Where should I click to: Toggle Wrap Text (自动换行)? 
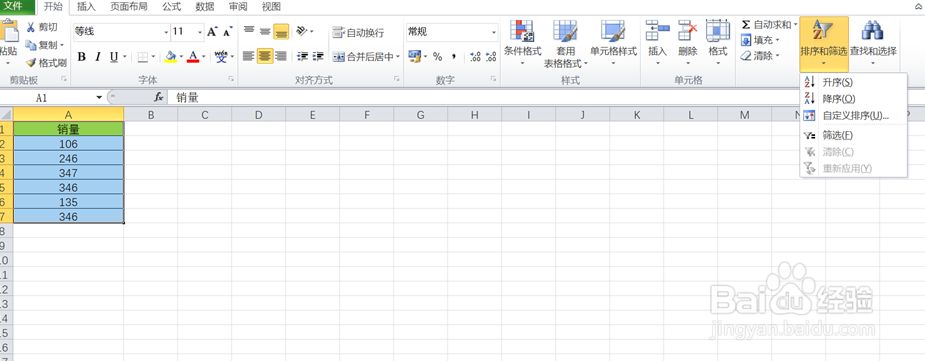click(358, 32)
